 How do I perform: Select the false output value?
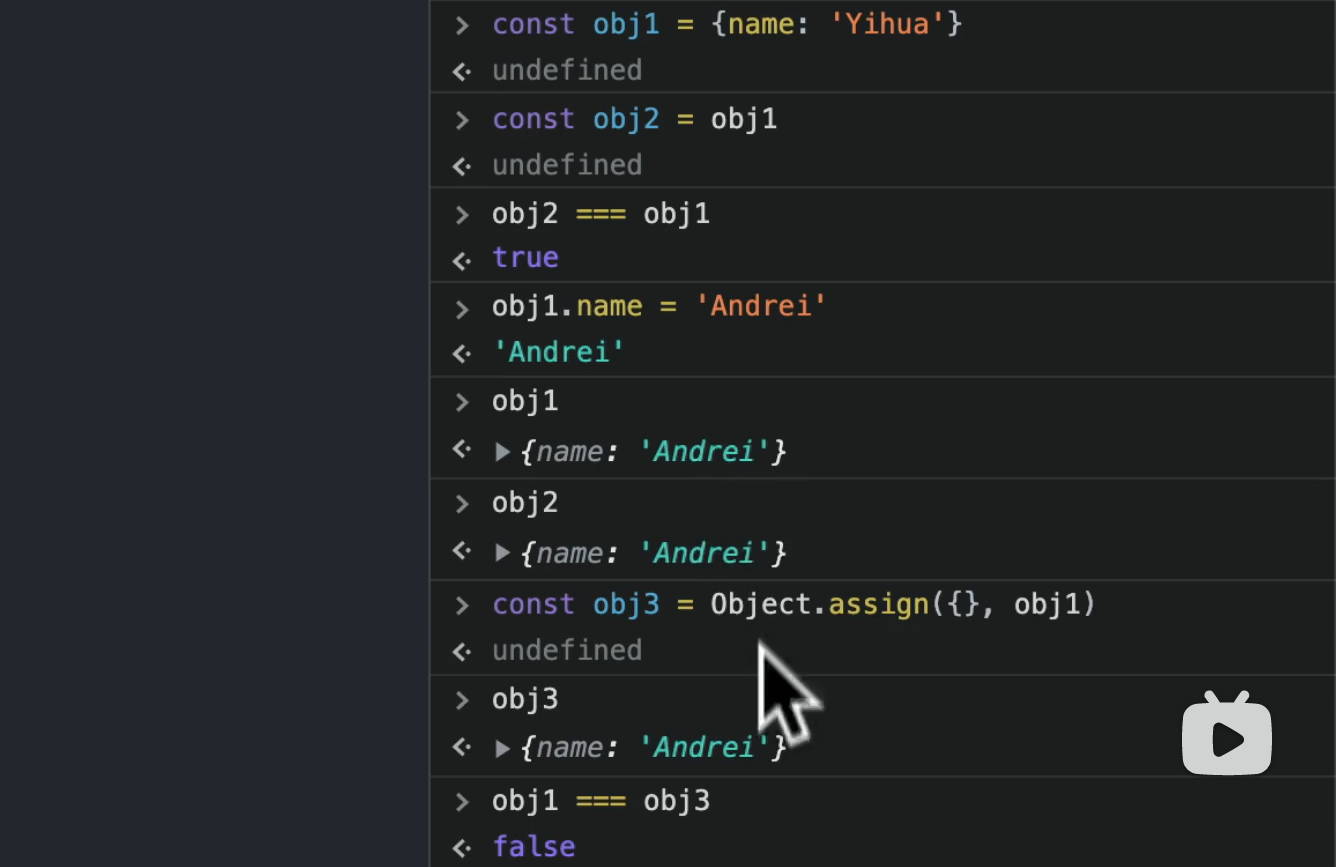point(534,847)
